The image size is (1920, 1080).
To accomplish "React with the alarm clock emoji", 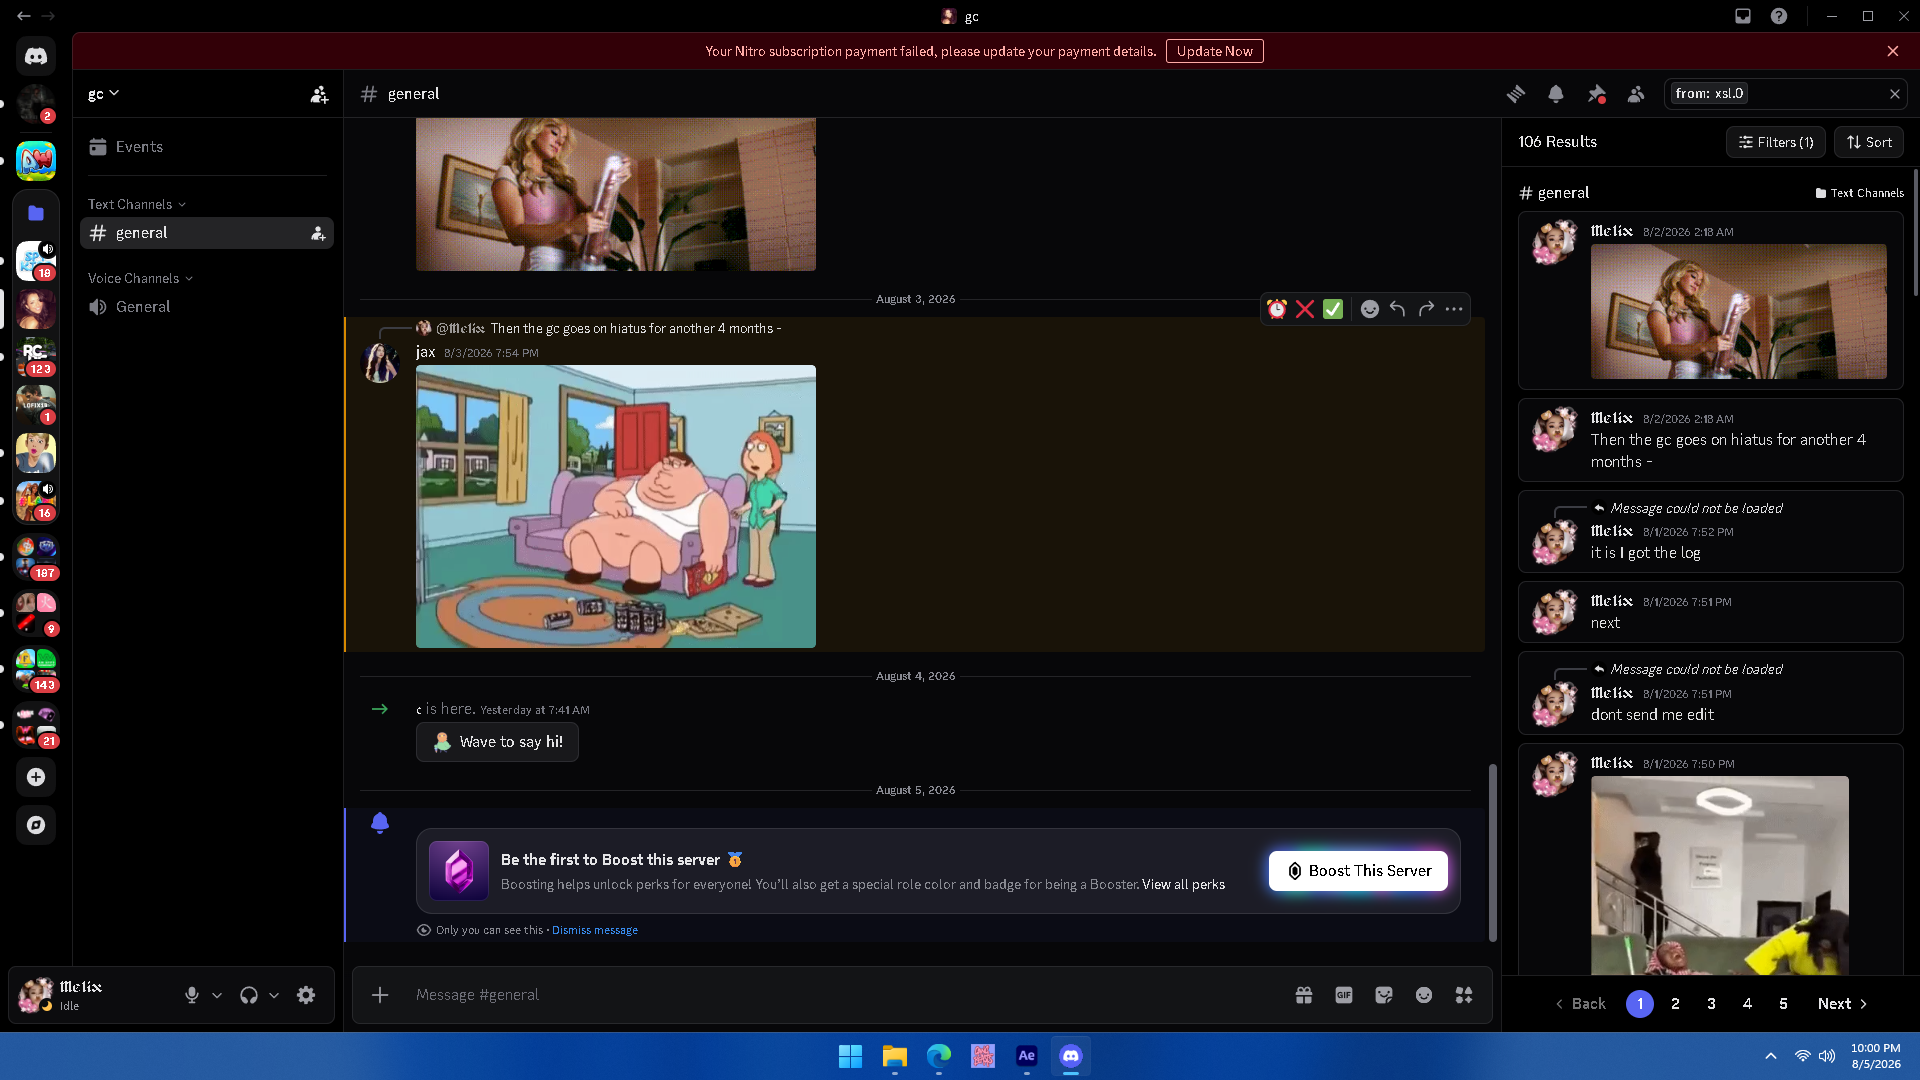I will 1277,309.
